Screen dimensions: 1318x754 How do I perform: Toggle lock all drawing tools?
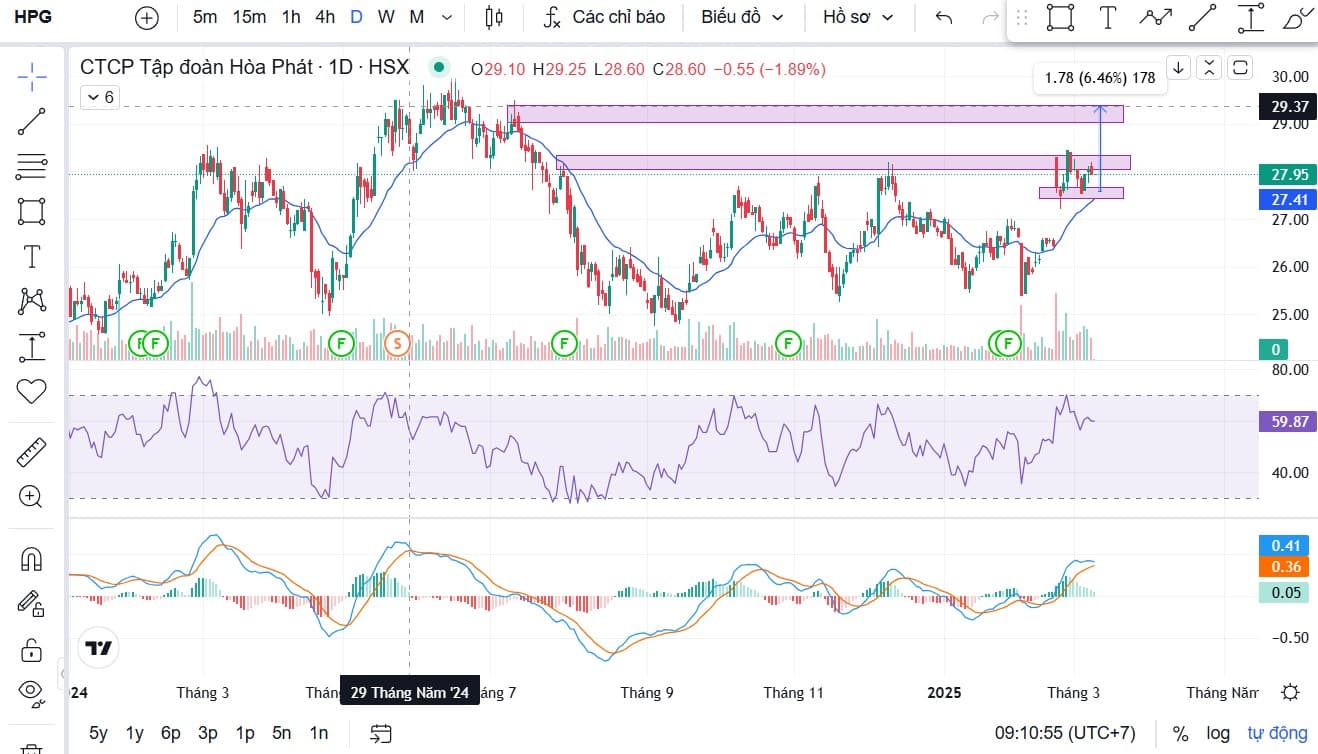pos(32,648)
